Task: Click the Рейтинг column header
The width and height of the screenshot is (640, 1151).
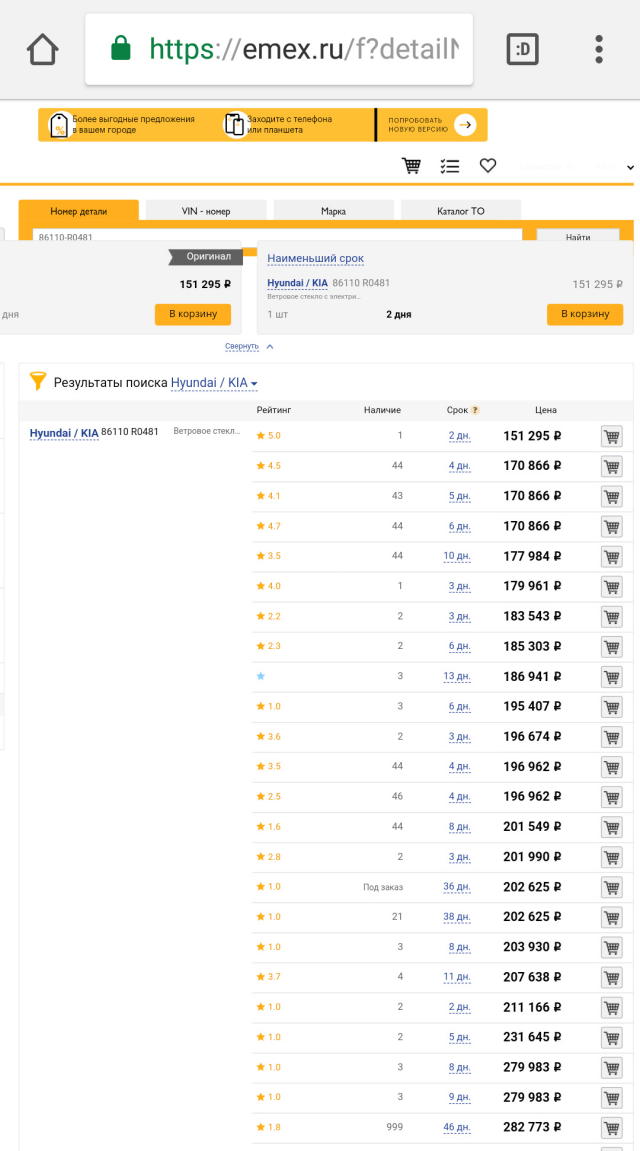Action: point(274,410)
